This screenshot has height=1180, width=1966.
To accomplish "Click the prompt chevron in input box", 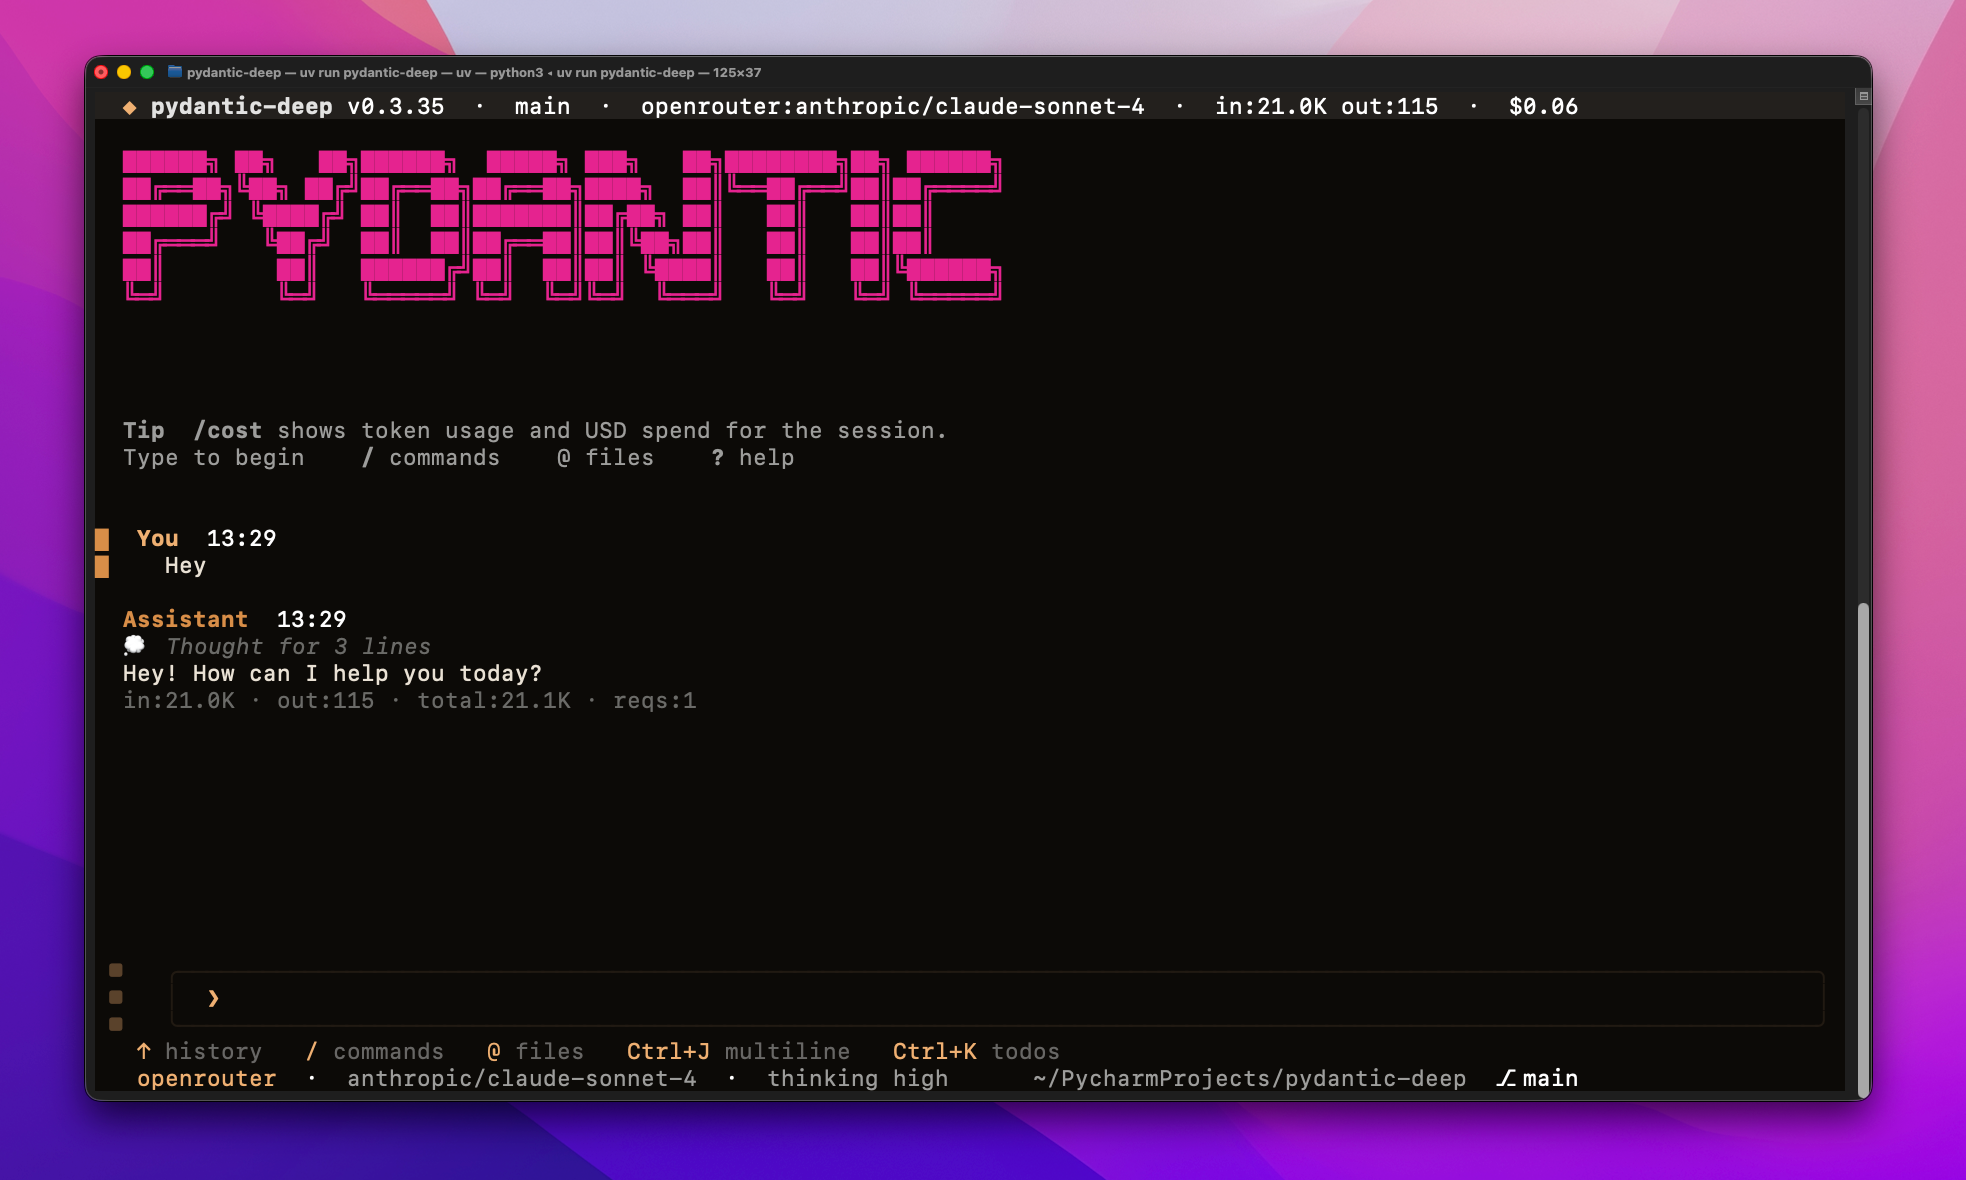I will click(x=213, y=998).
